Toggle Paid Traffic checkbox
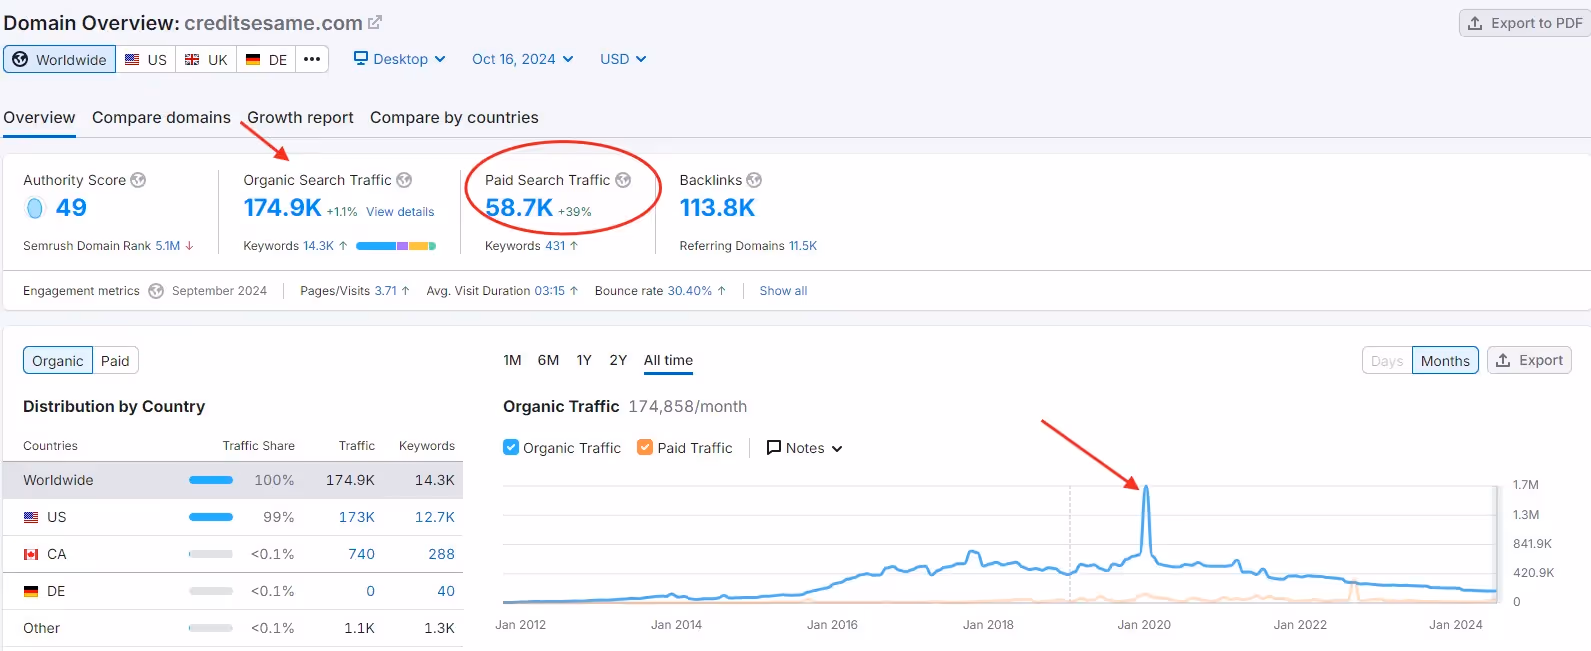Viewport: 1591px width, 651px height. click(x=645, y=447)
